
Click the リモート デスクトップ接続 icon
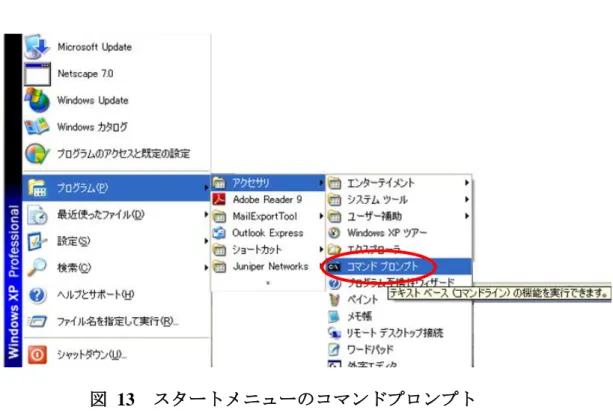pyautogui.click(x=334, y=333)
